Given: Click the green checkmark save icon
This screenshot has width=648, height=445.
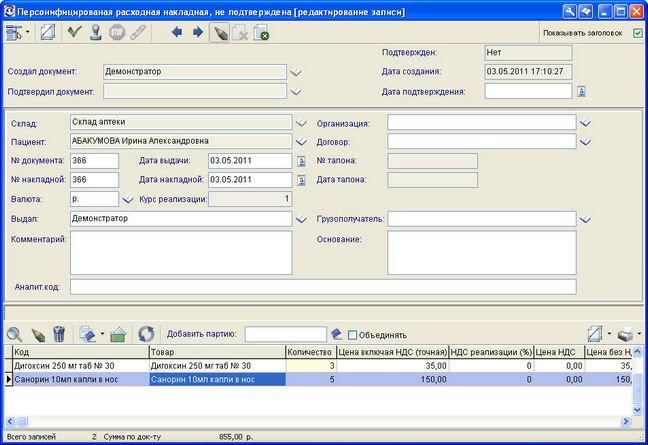Looking at the screenshot, I should 74,32.
